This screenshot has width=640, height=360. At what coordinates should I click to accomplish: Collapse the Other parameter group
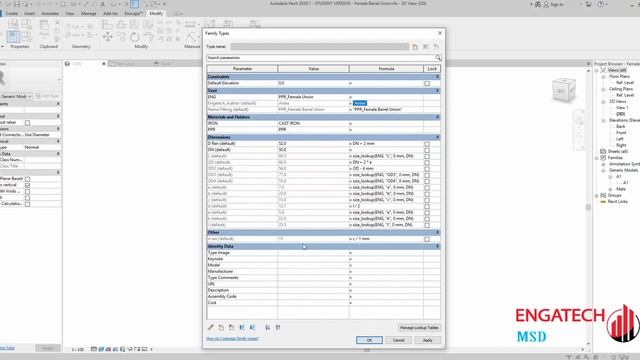(438, 233)
